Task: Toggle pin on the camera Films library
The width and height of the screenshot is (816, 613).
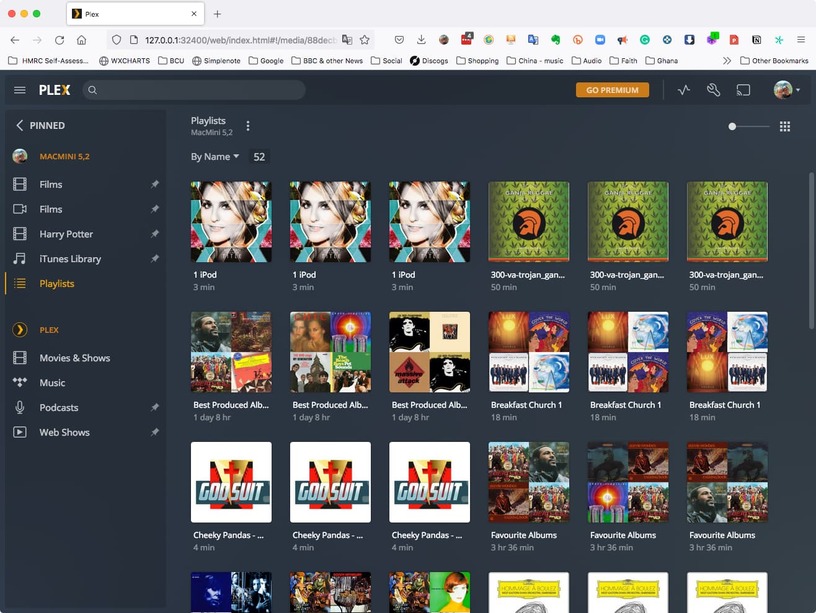Action: (x=155, y=209)
